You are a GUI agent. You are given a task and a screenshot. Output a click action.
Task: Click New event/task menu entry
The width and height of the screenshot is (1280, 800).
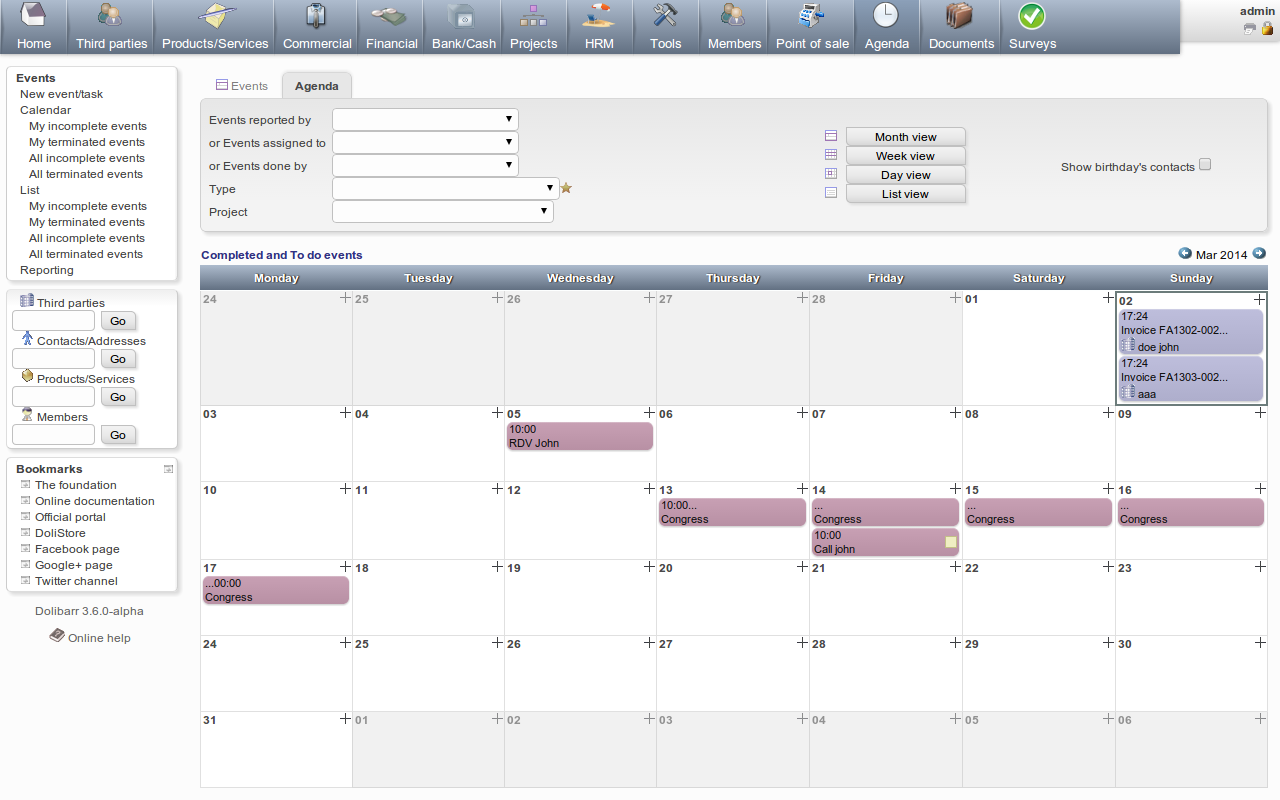click(x=61, y=94)
